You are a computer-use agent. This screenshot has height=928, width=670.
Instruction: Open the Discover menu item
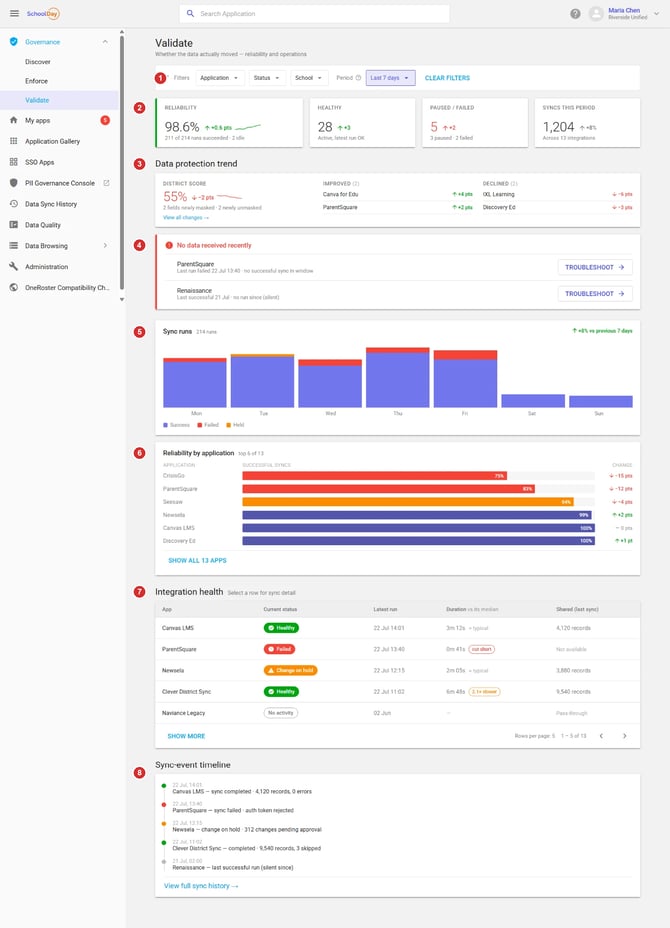[38, 62]
